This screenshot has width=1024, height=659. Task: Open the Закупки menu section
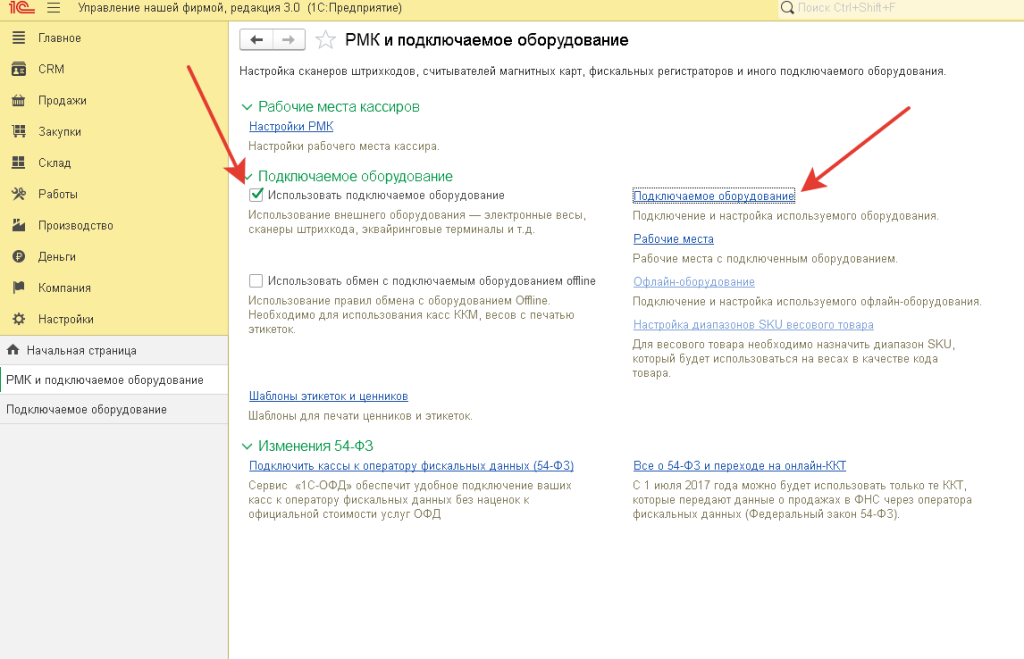pos(114,132)
